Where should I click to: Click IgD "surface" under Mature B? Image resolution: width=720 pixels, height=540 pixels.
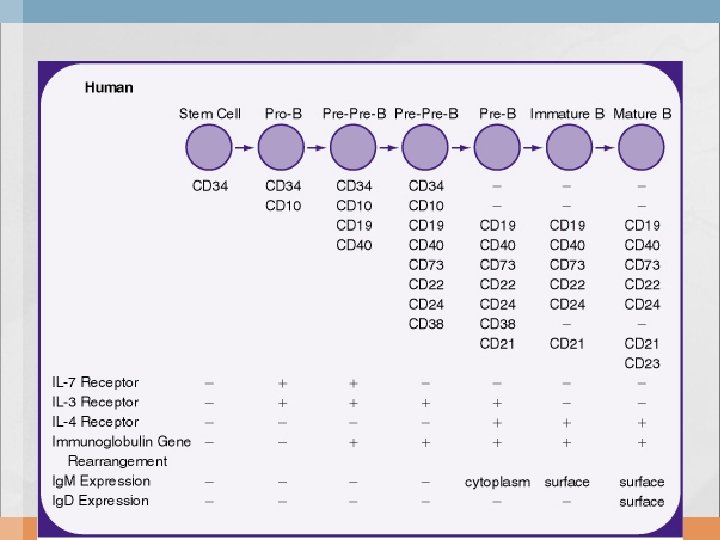641,501
